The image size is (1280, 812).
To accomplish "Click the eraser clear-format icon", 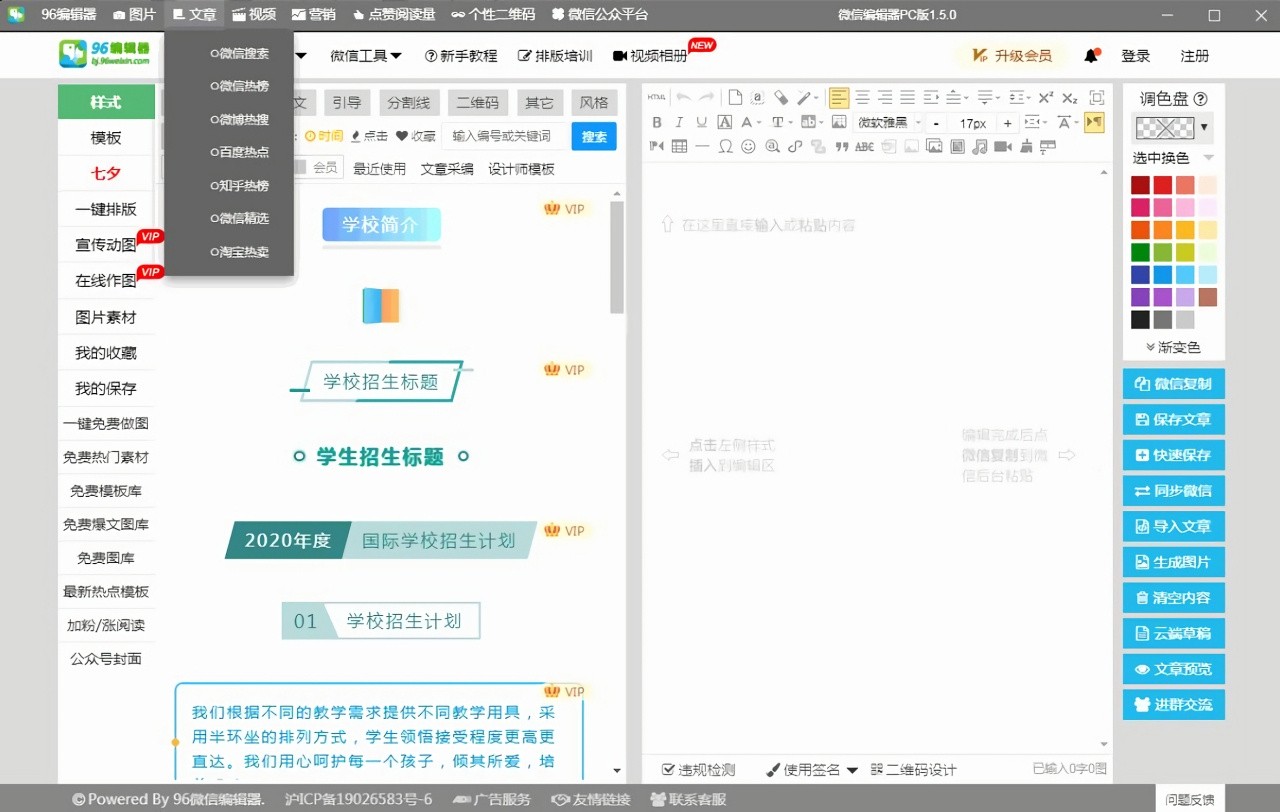I will [781, 98].
